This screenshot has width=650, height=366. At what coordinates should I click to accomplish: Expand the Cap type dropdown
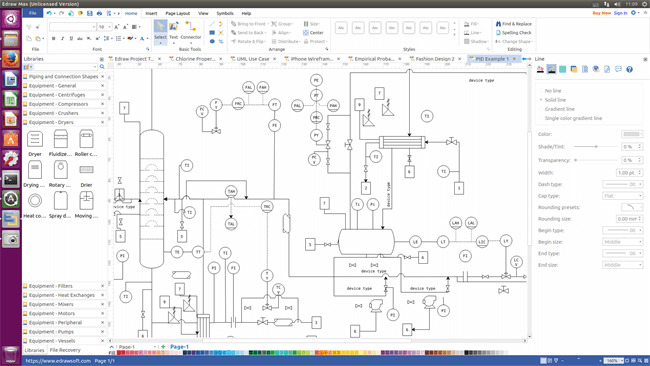tap(622, 196)
